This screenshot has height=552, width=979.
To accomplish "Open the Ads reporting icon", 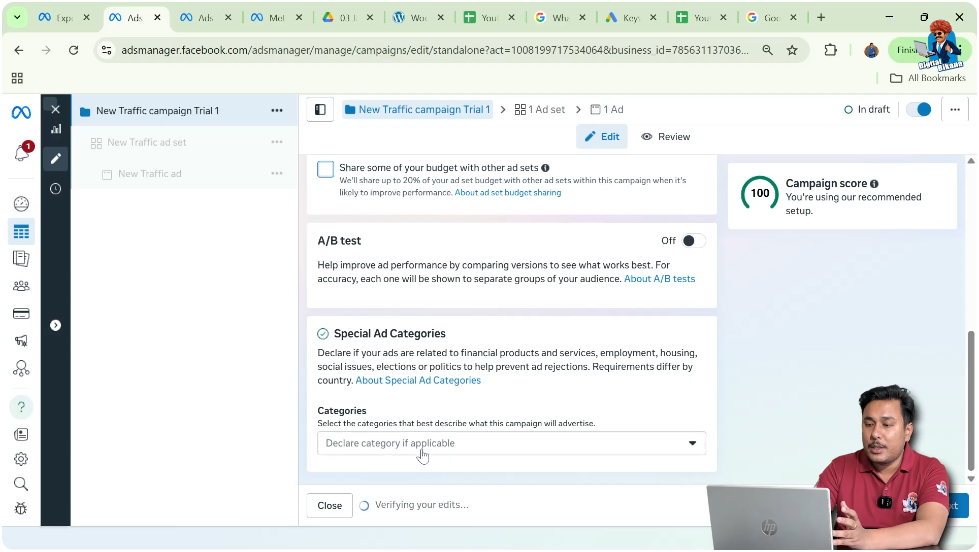I will (21, 259).
